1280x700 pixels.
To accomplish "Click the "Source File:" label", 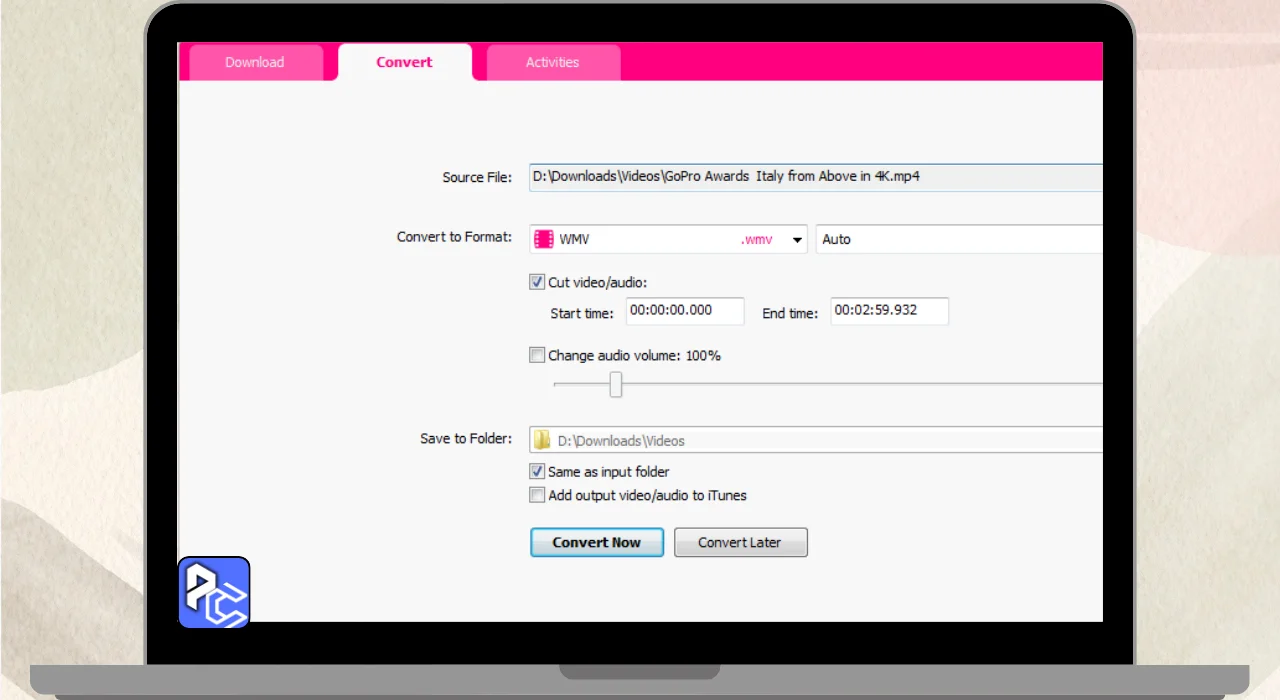I will pos(477,177).
